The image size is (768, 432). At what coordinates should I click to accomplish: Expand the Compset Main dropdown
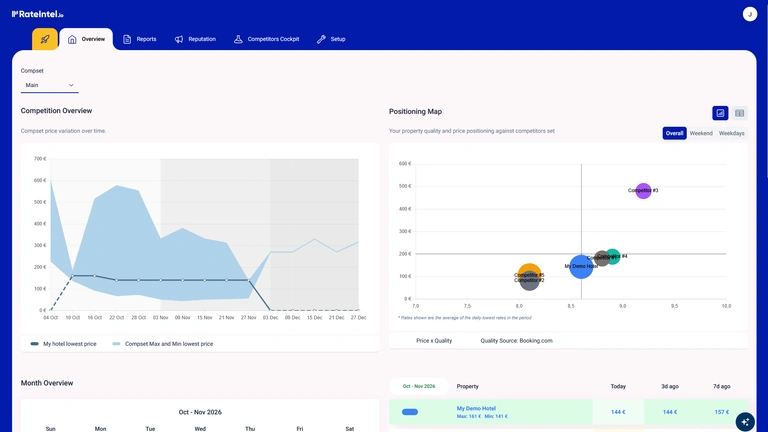[49, 85]
